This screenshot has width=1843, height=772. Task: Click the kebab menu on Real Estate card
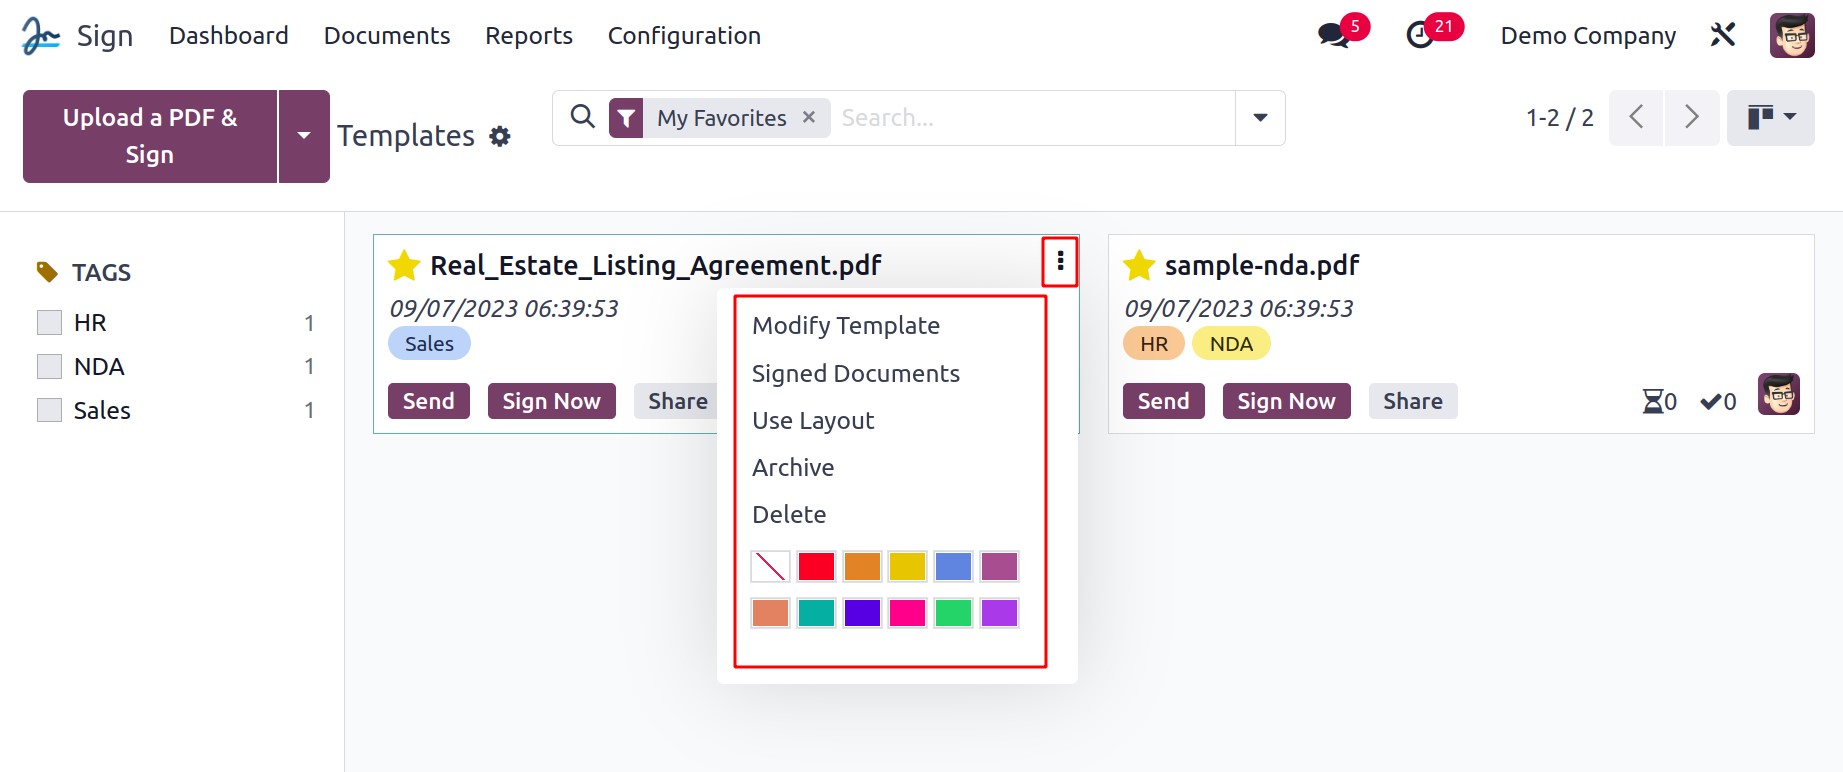[x=1060, y=262]
